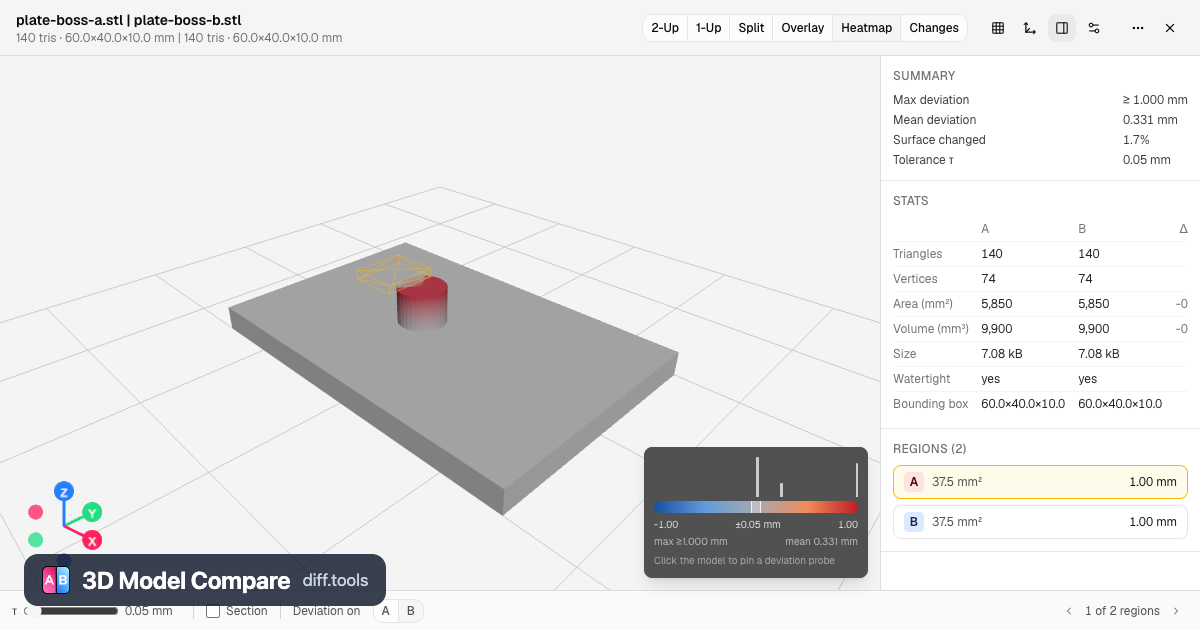Click the Bounding box row label
Screen dimensions: 1200x630
click(x=931, y=404)
